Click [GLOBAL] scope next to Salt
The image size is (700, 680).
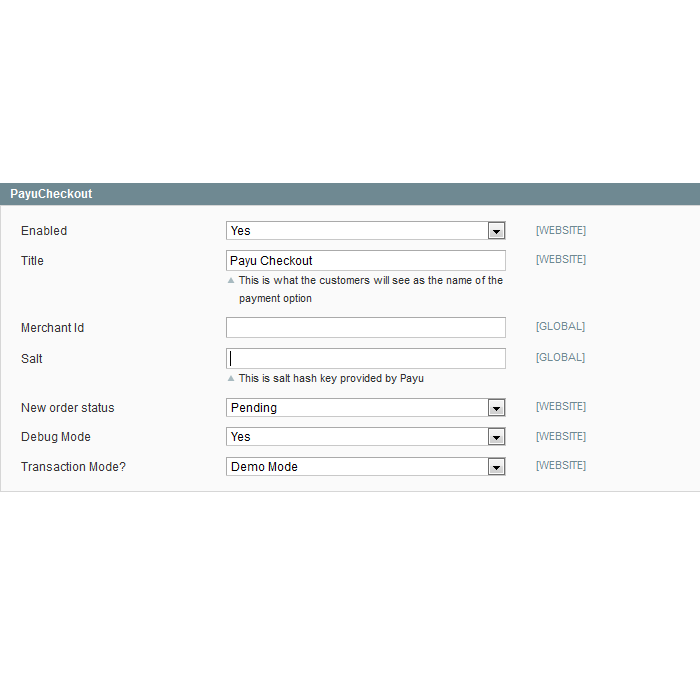tap(560, 357)
